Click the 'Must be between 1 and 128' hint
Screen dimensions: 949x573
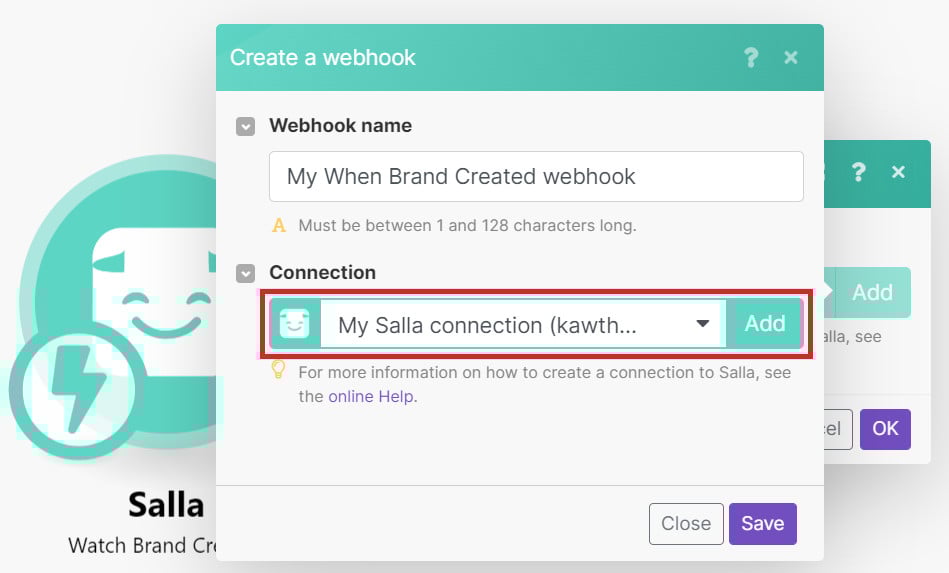[x=467, y=226]
